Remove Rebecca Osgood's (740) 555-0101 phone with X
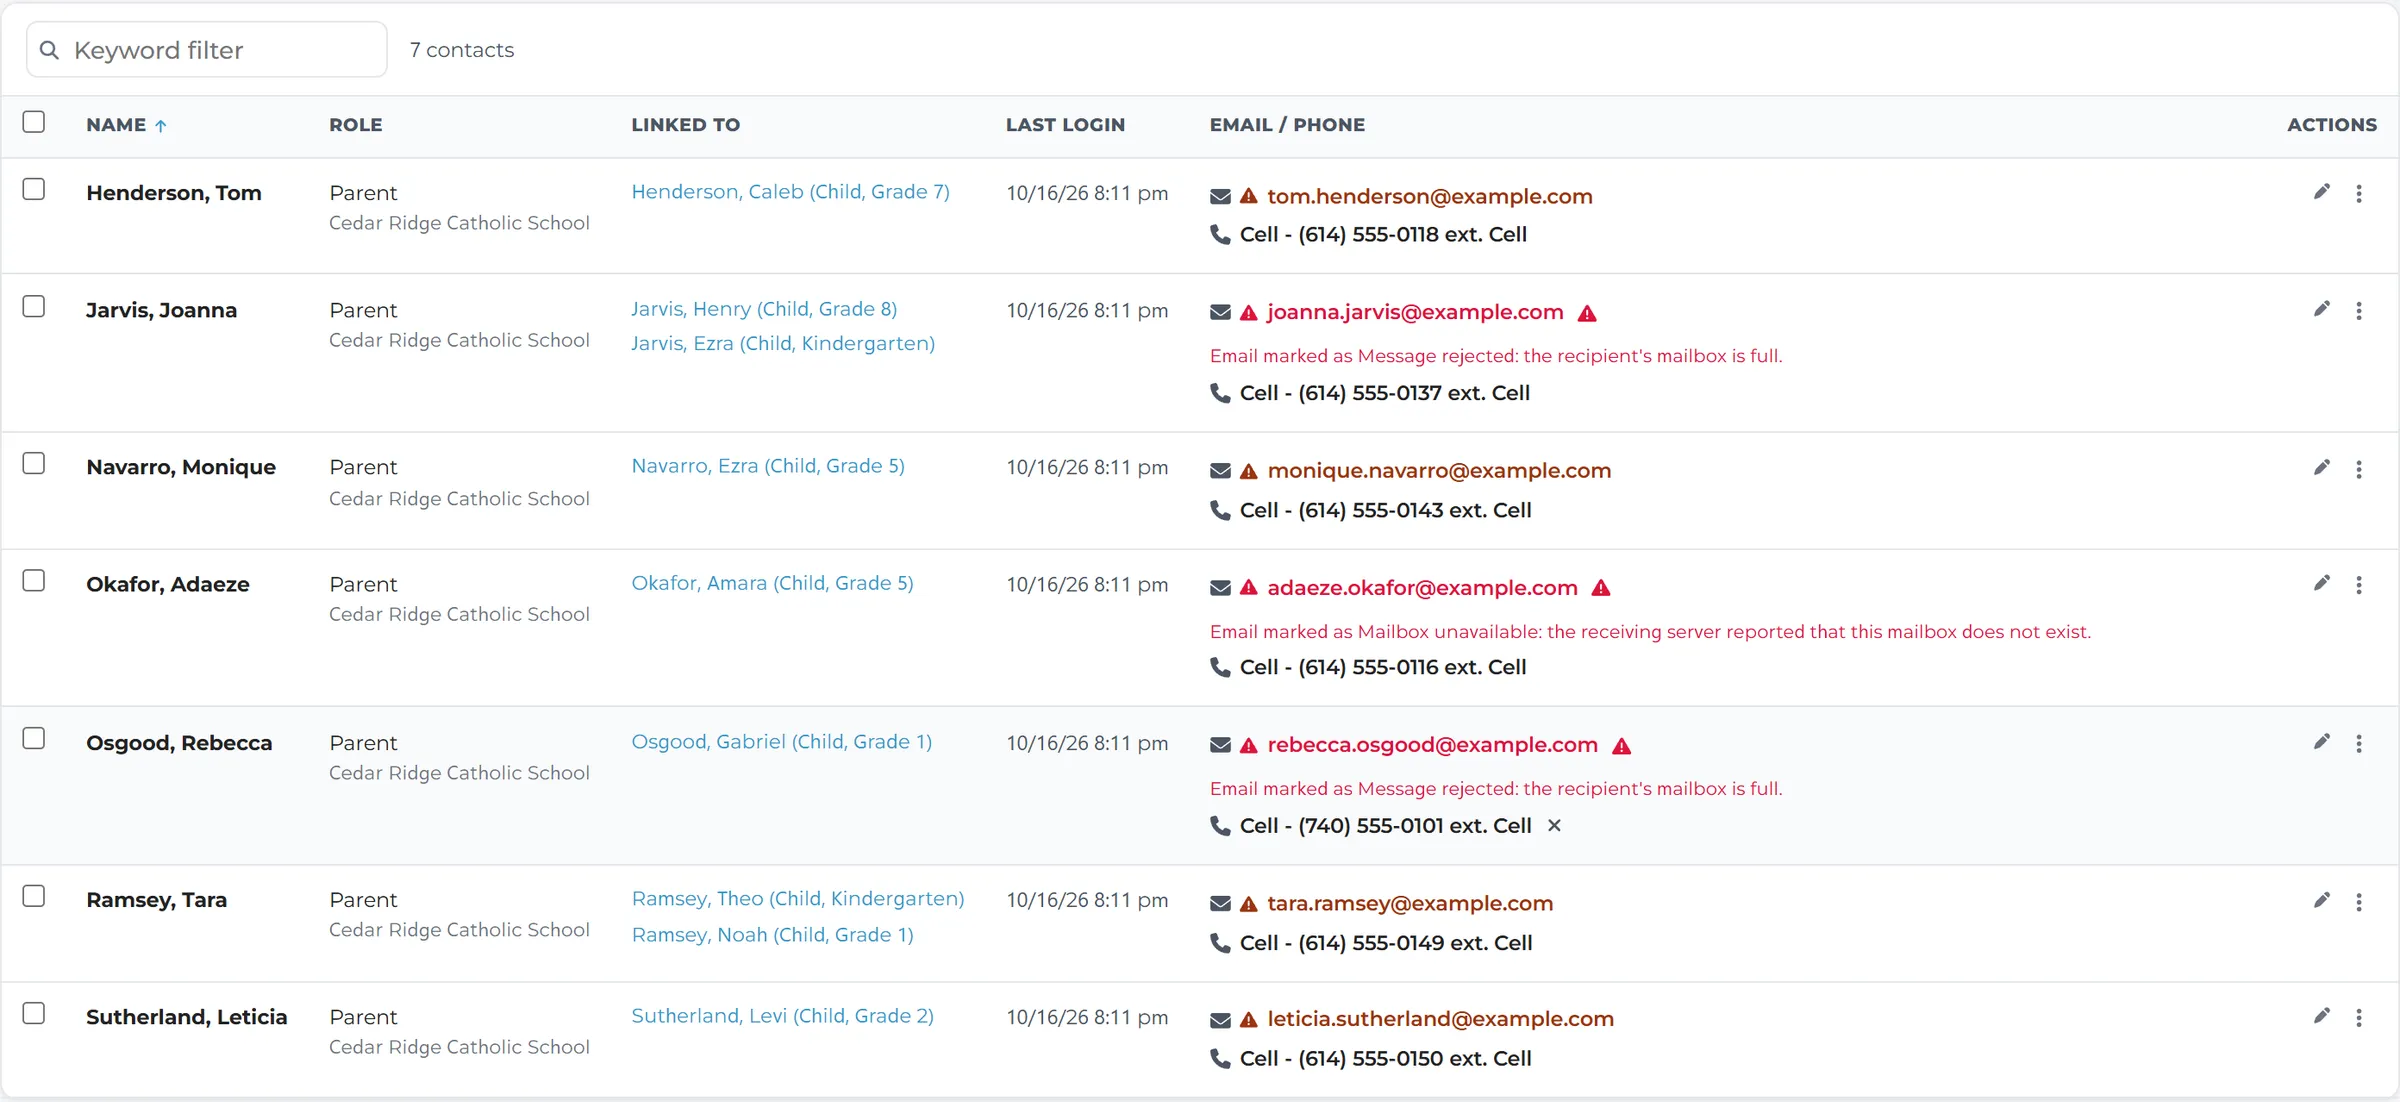Screen dimensions: 2400x1102 (x=1554, y=825)
